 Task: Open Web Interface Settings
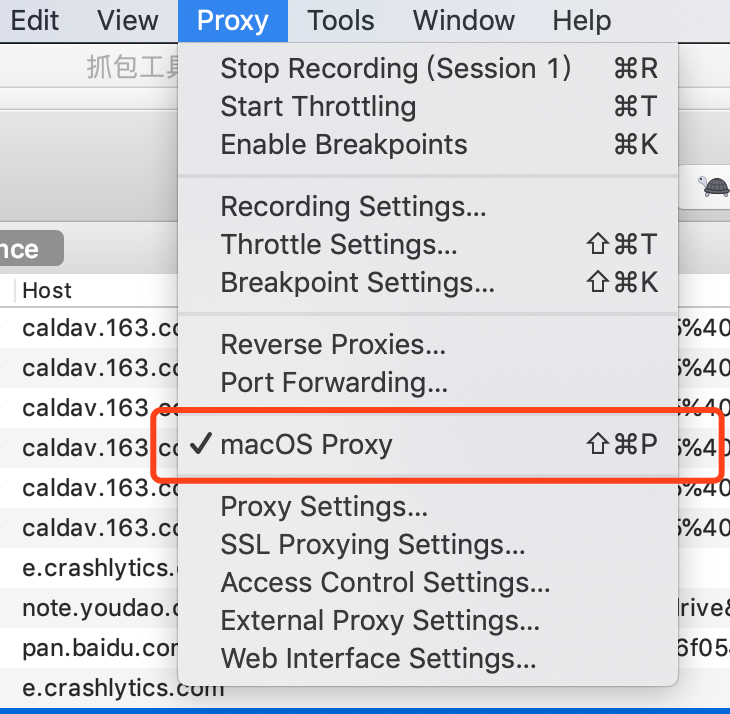click(x=428, y=658)
